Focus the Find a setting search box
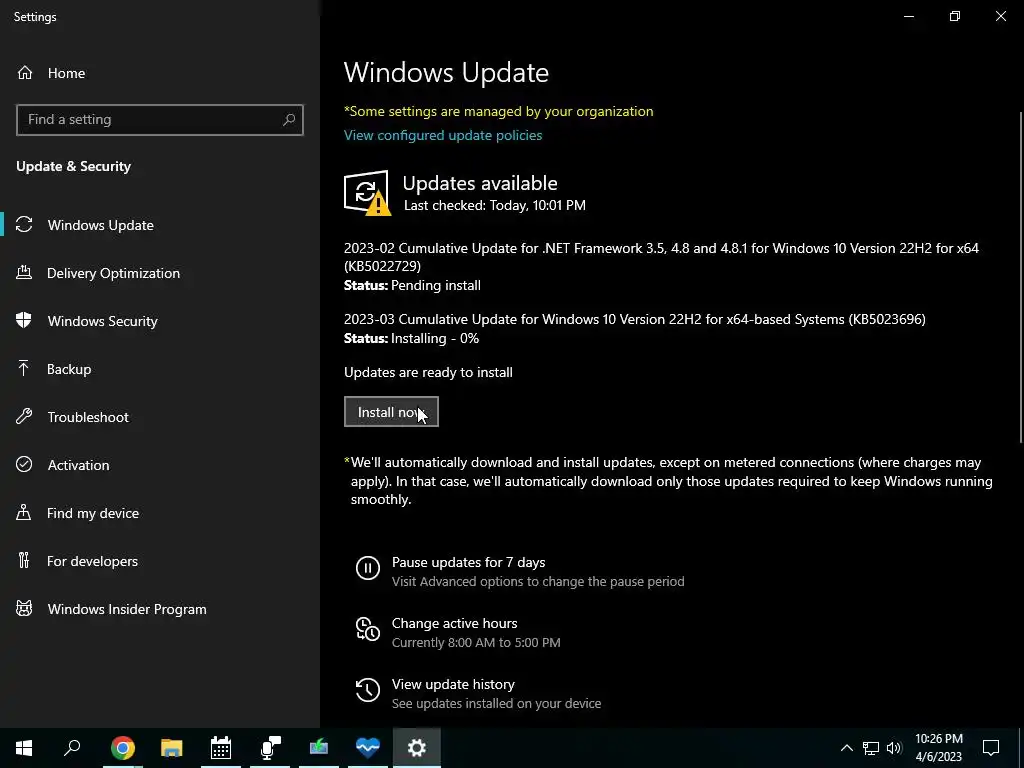Image resolution: width=1024 pixels, height=768 pixels. [x=160, y=120]
